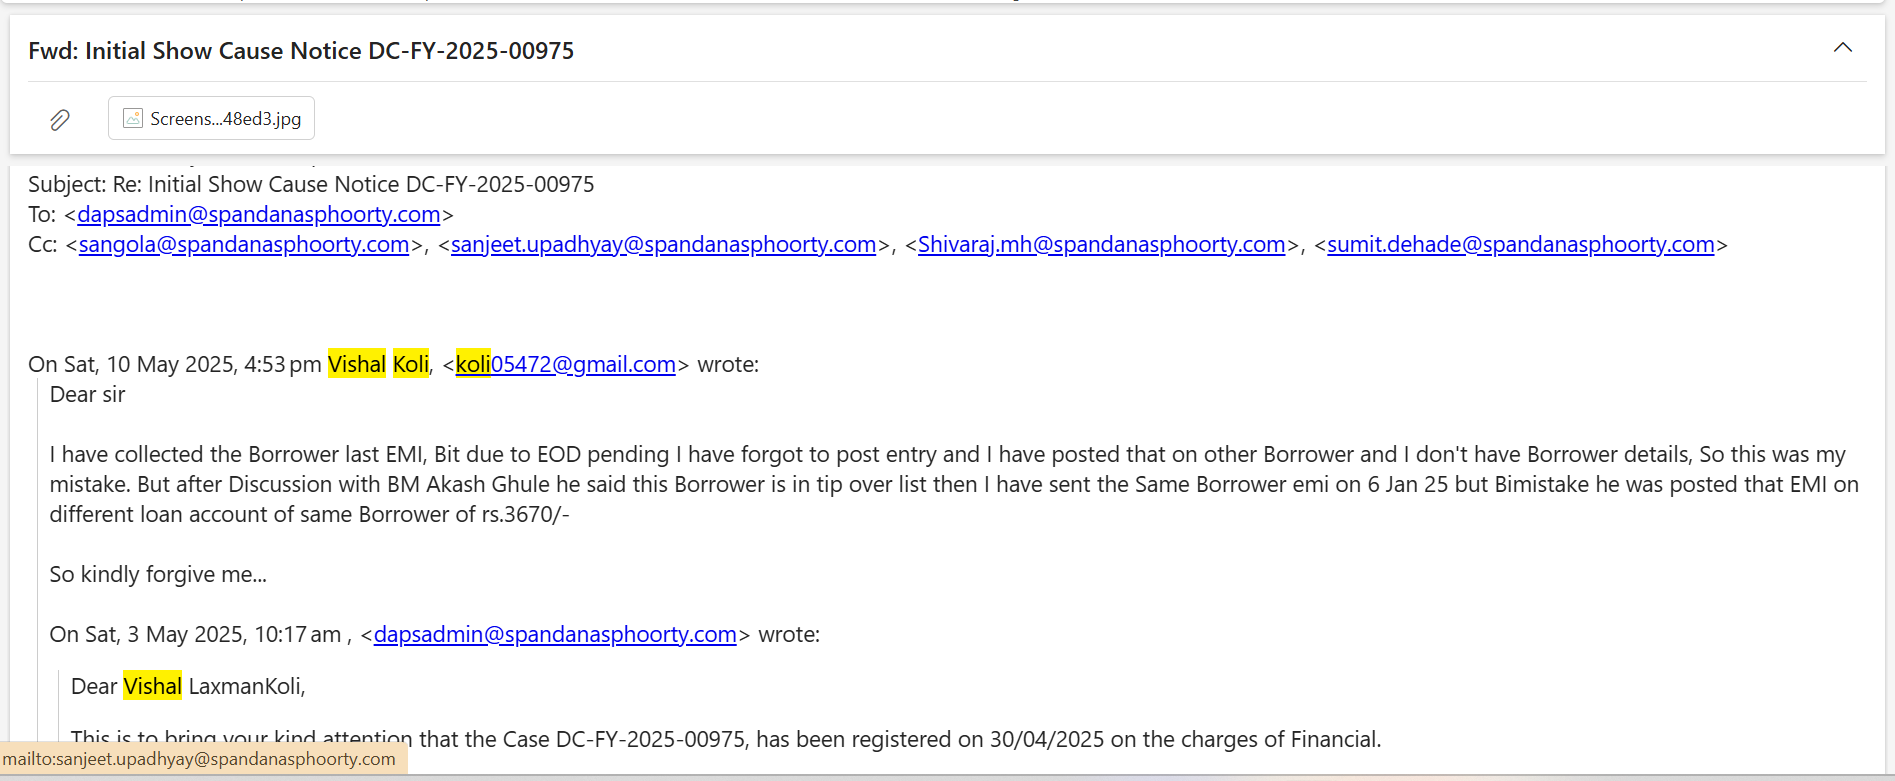This screenshot has height=781, width=1895.
Task: Click highlighted "Vishal" in the Dear greeting
Action: tap(152, 686)
